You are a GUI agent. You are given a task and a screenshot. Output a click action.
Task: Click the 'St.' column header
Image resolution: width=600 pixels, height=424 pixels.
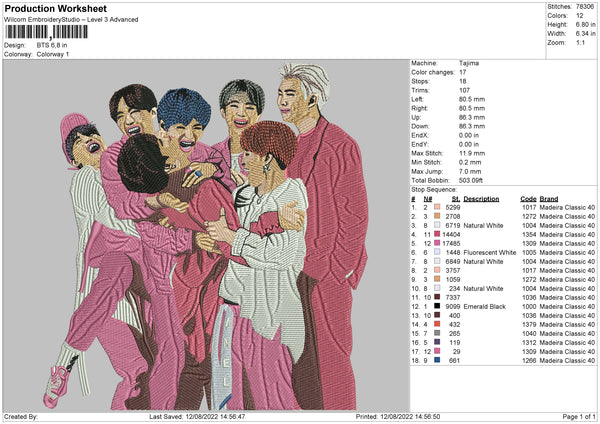click(x=456, y=199)
